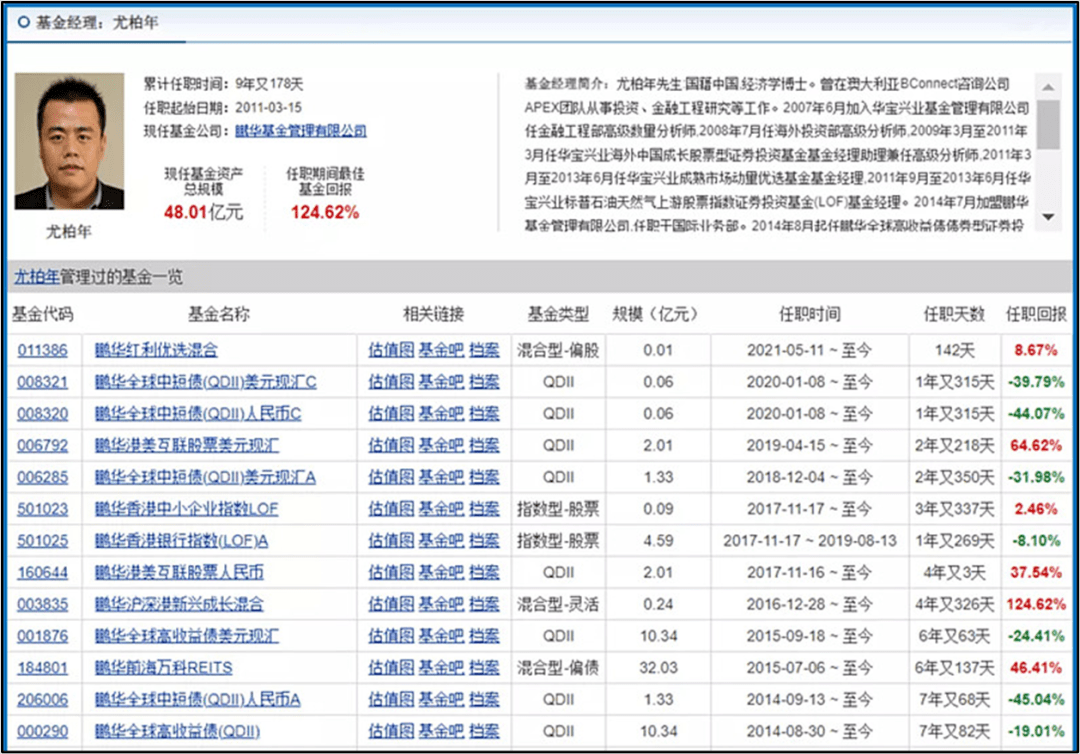The height and width of the screenshot is (754, 1080).
Task: Open the 鹏华全球中短债(QDII)美元现汇C fund link
Action: [206, 382]
